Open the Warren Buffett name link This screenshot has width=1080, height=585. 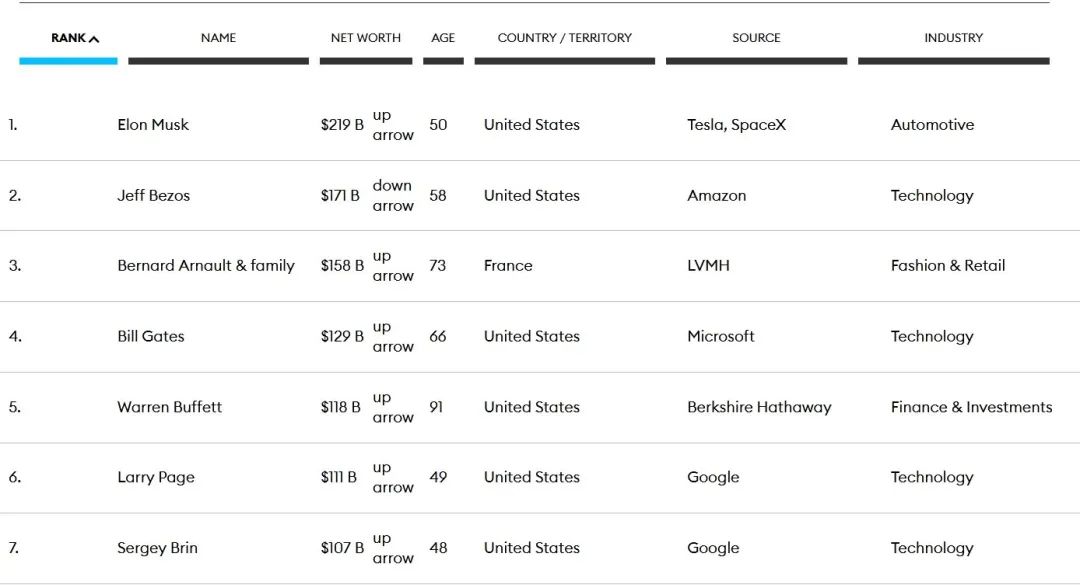pyautogui.click(x=170, y=407)
